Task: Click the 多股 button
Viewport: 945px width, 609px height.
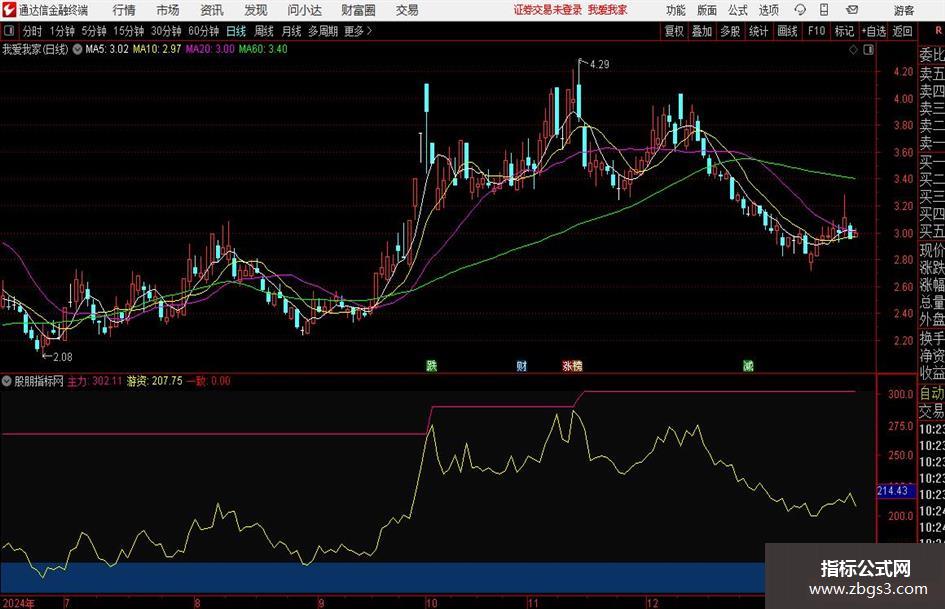Action: 730,31
